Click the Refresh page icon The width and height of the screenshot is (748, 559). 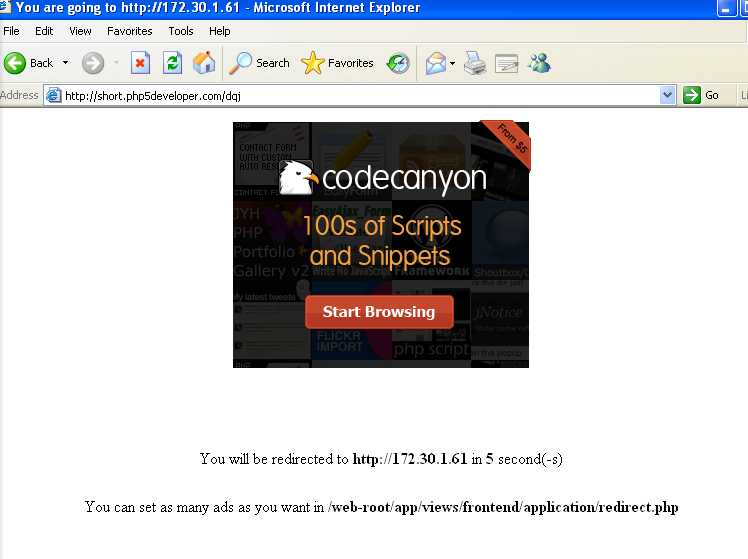point(172,63)
